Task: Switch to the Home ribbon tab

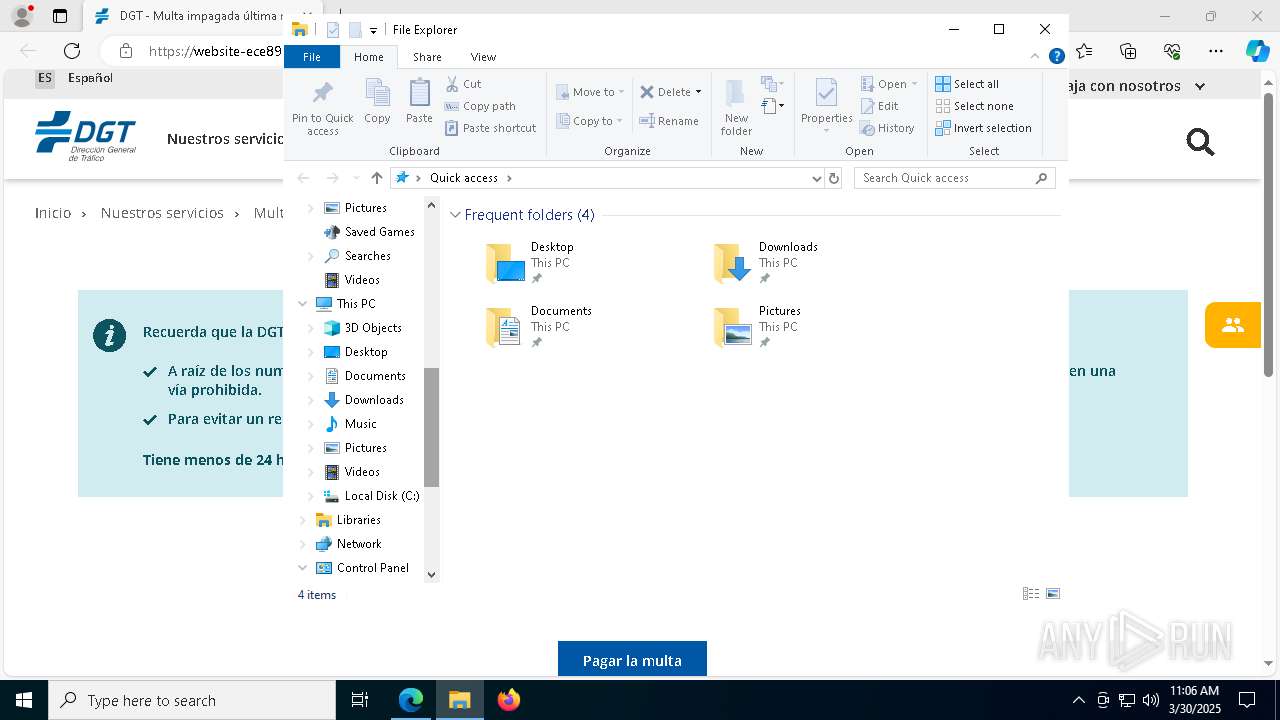Action: tap(369, 57)
